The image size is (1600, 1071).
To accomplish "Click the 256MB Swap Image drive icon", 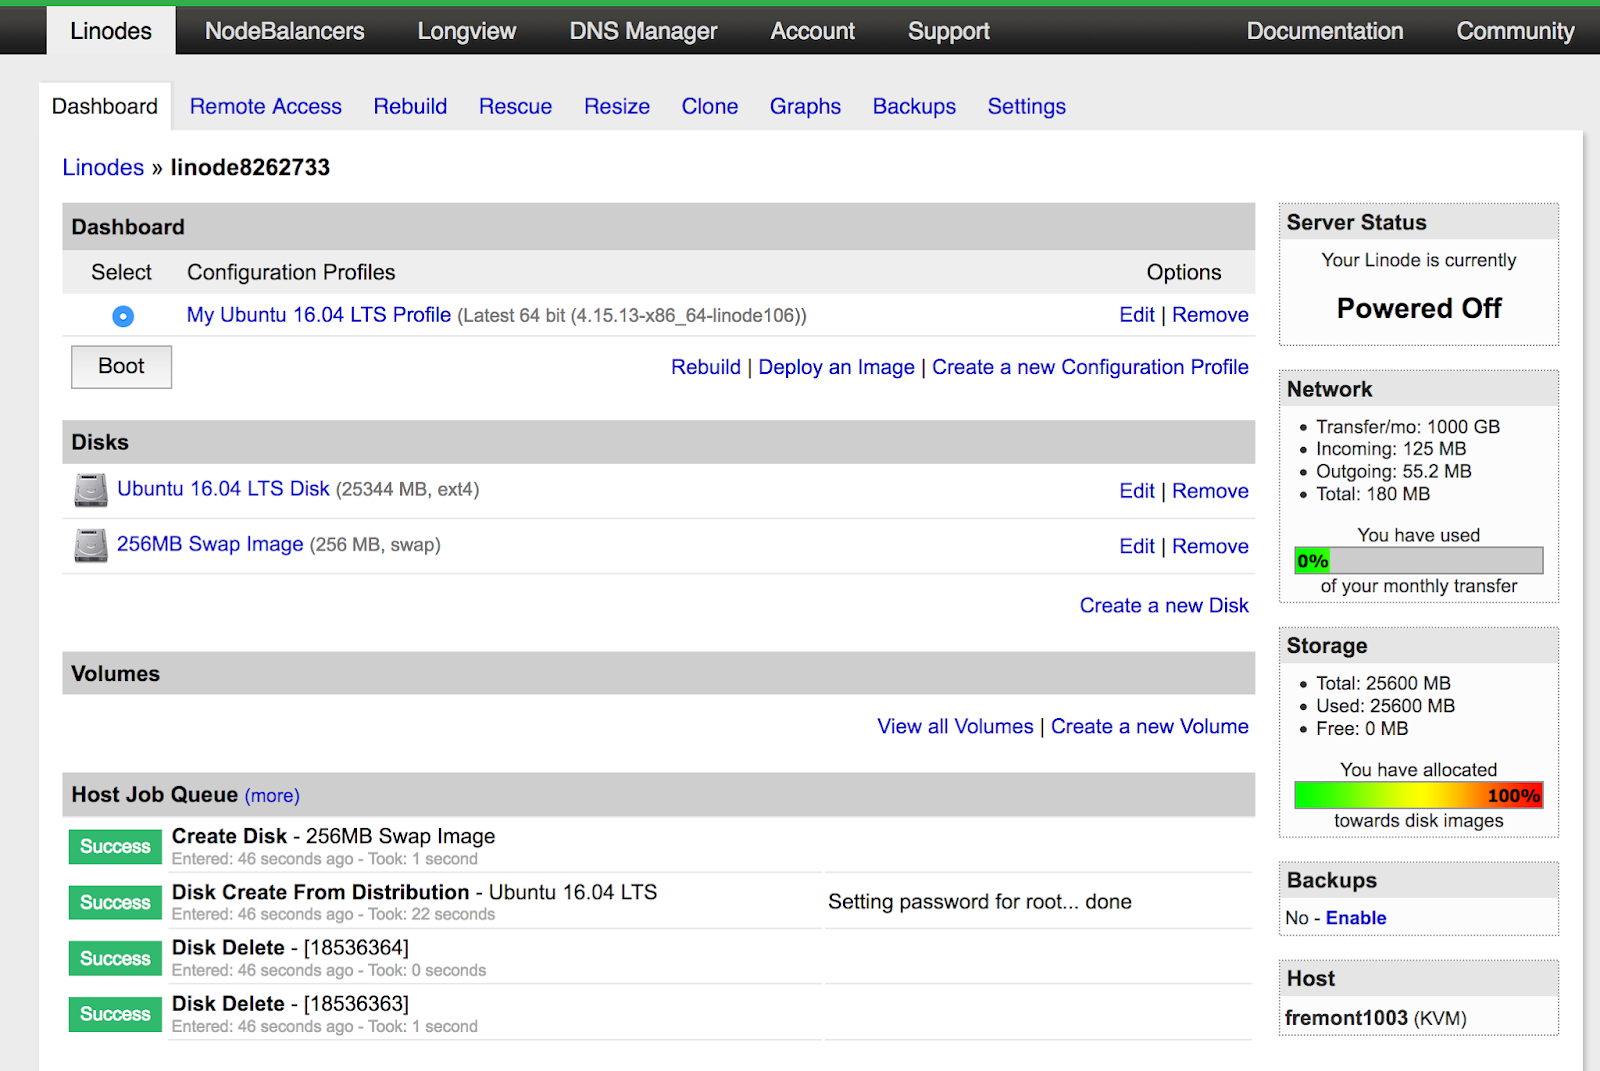I will point(91,545).
